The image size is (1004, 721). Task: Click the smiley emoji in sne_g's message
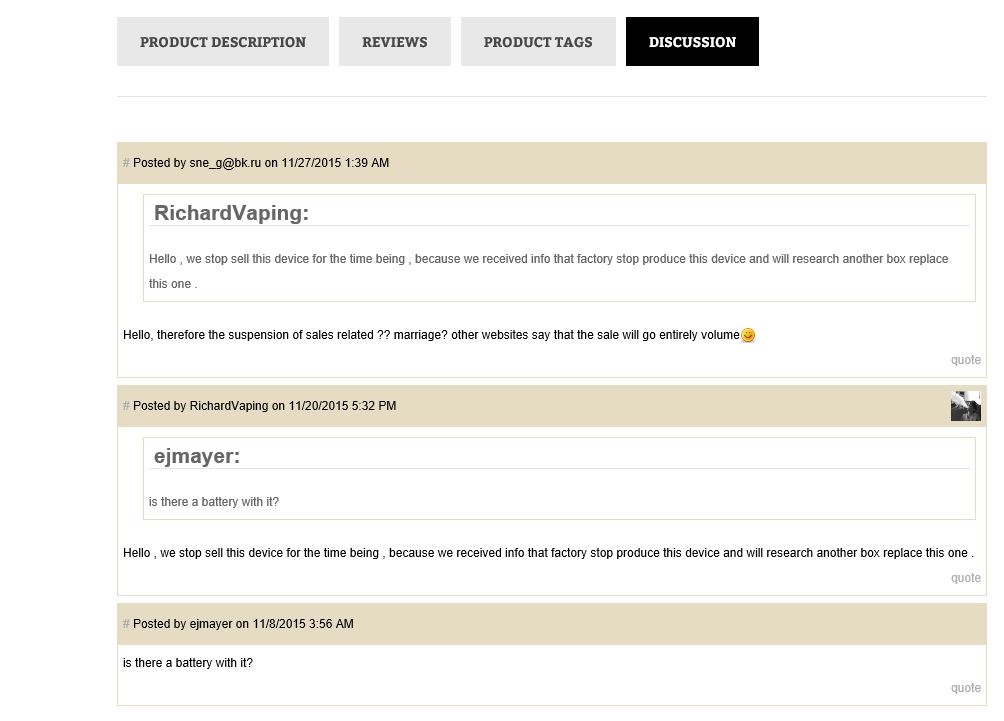click(x=748, y=336)
